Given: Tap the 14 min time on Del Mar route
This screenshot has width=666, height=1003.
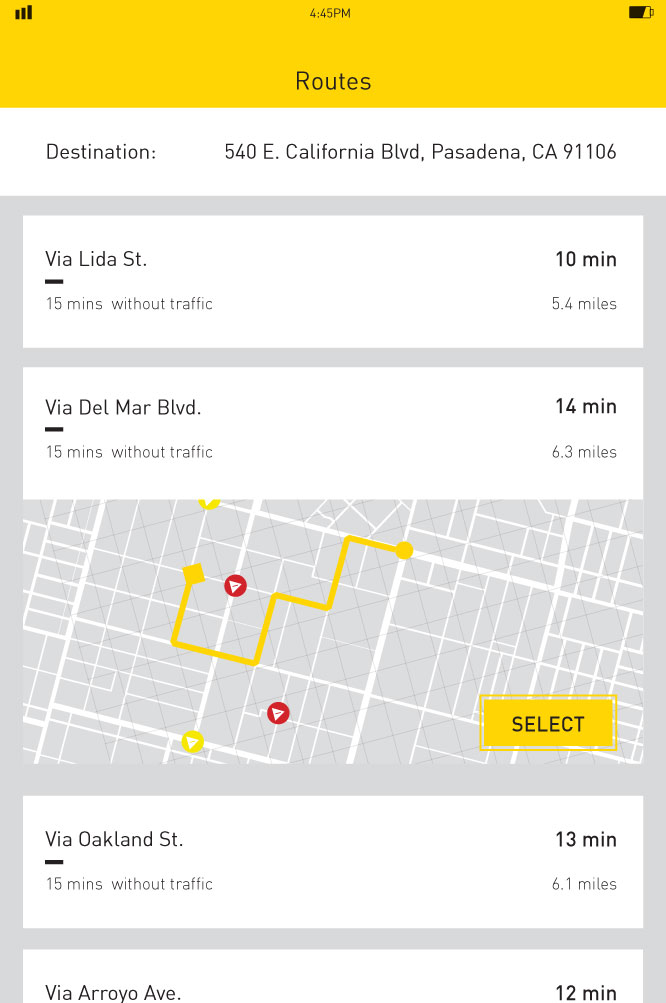Looking at the screenshot, I should point(586,407).
